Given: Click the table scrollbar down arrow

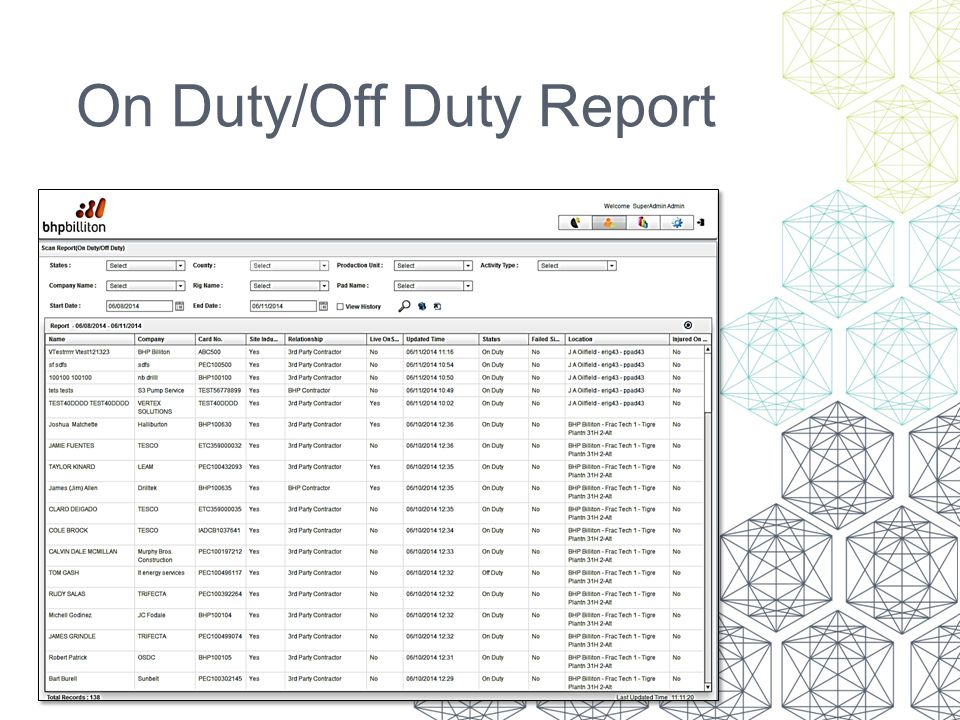Looking at the screenshot, I should 708,688.
